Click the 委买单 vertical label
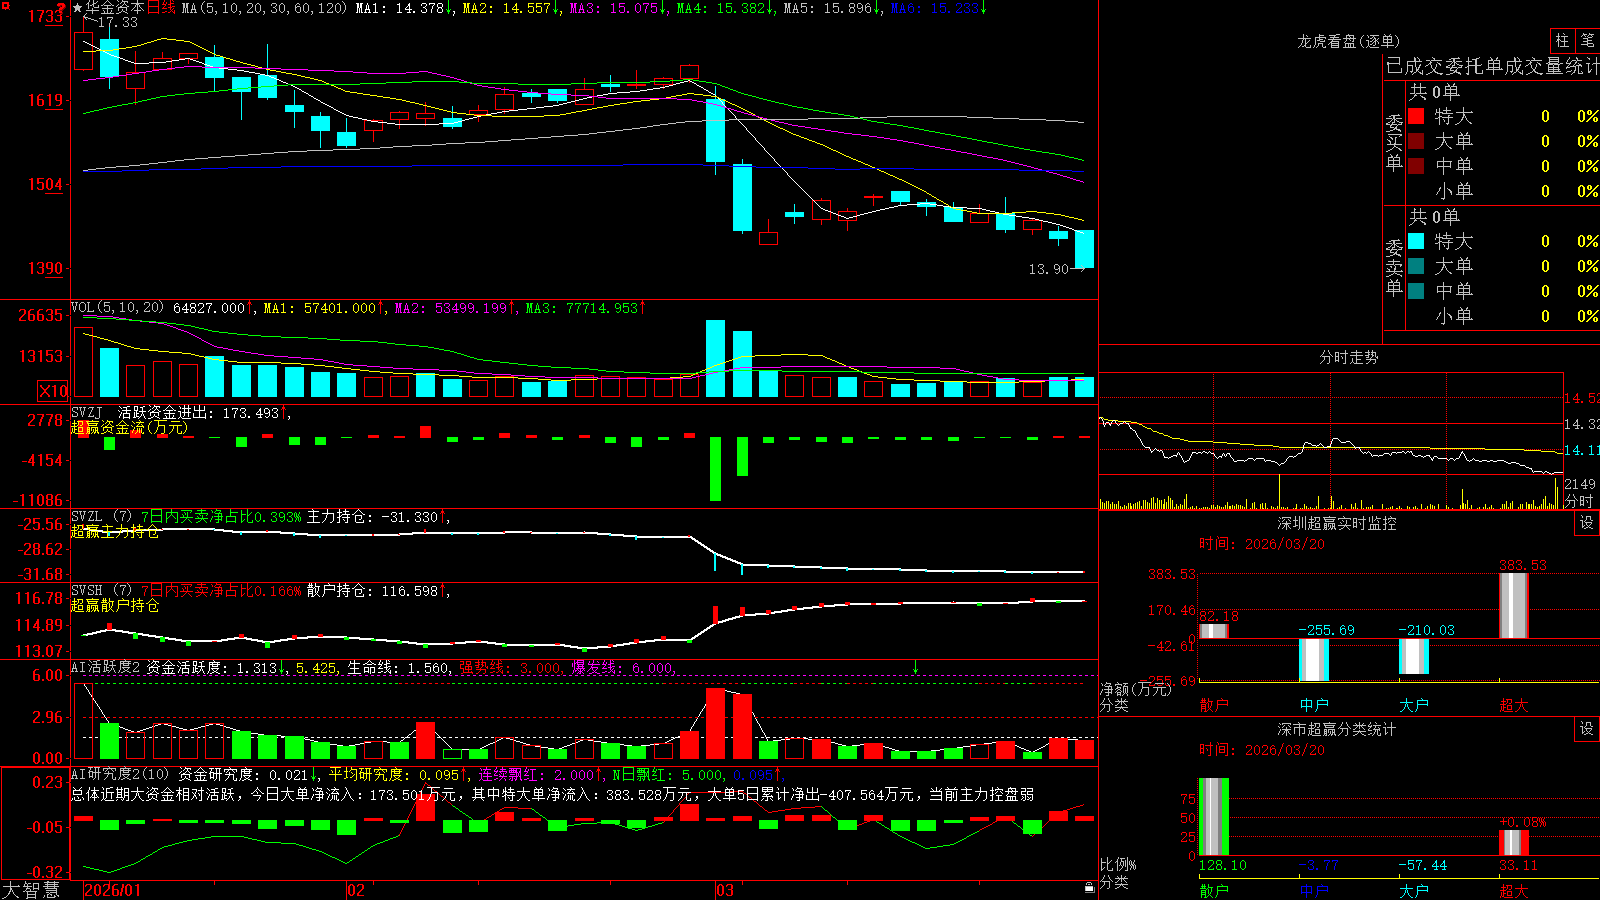The width and height of the screenshot is (1600, 900). [1394, 142]
